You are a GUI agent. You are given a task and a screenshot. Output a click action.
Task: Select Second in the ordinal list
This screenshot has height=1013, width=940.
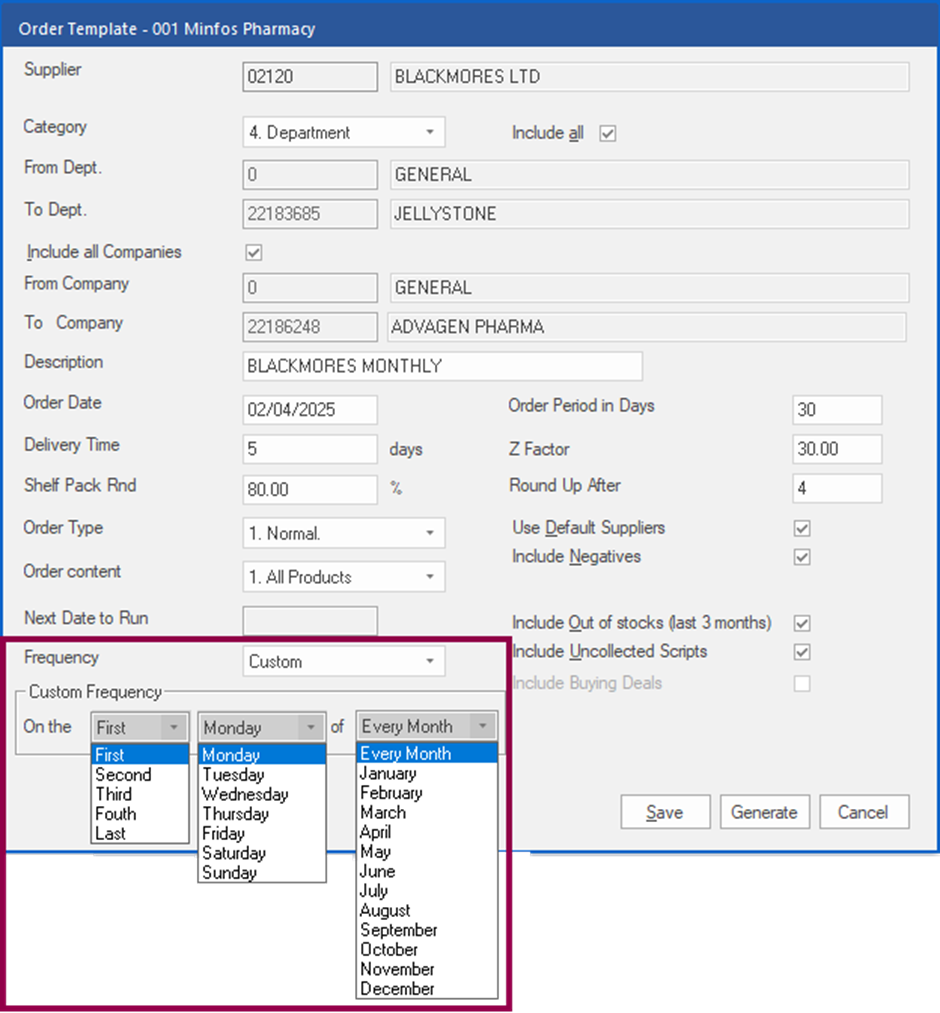[140, 775]
